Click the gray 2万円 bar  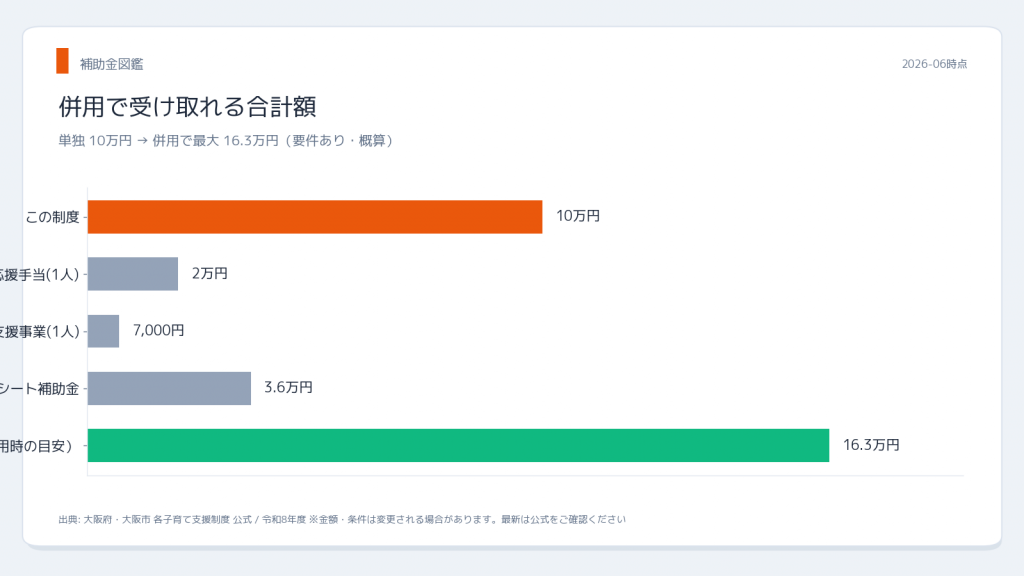(x=133, y=274)
